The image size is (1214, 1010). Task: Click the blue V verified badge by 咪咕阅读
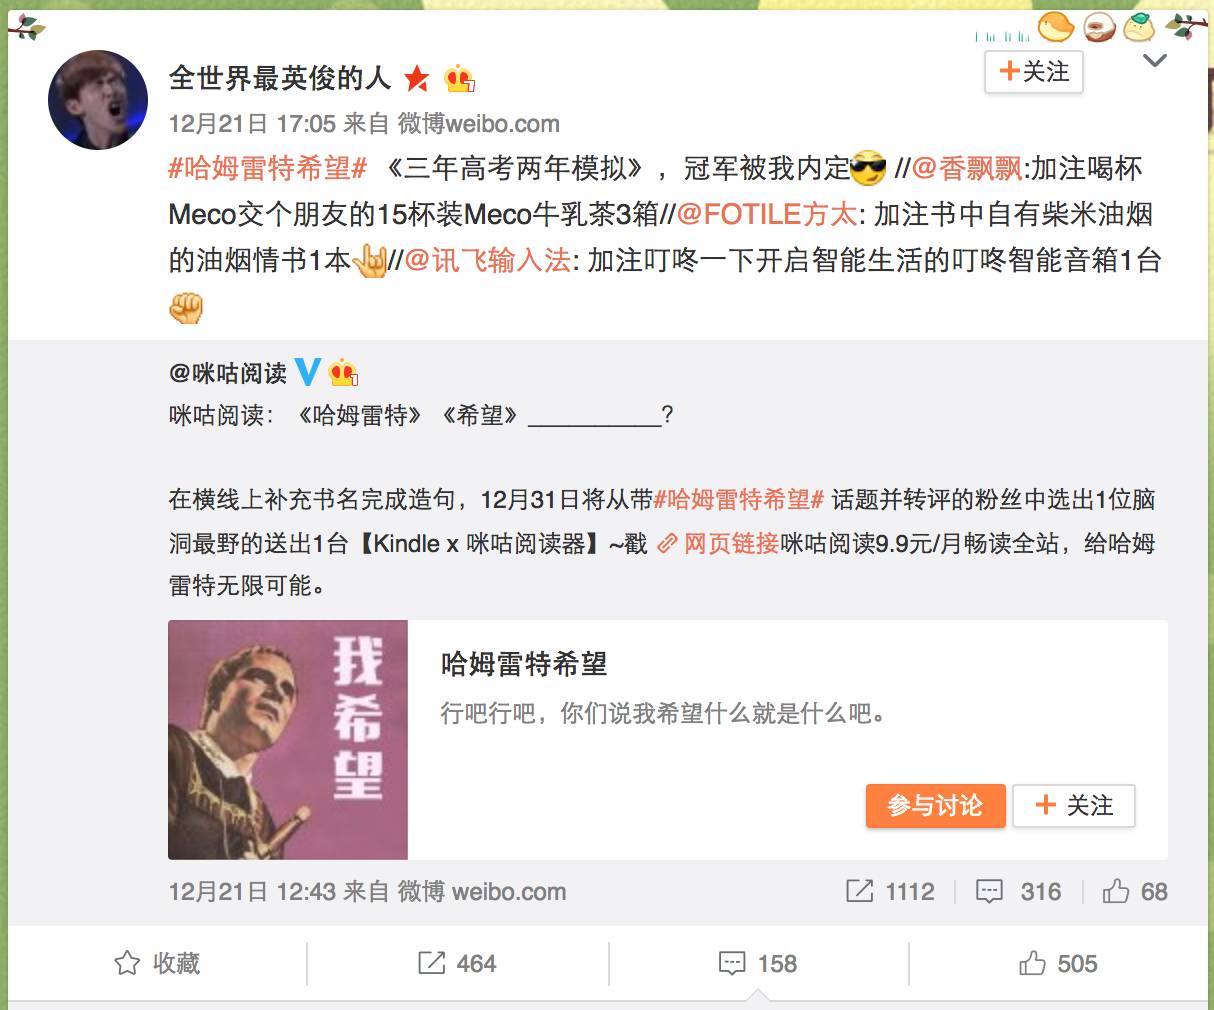coord(308,372)
